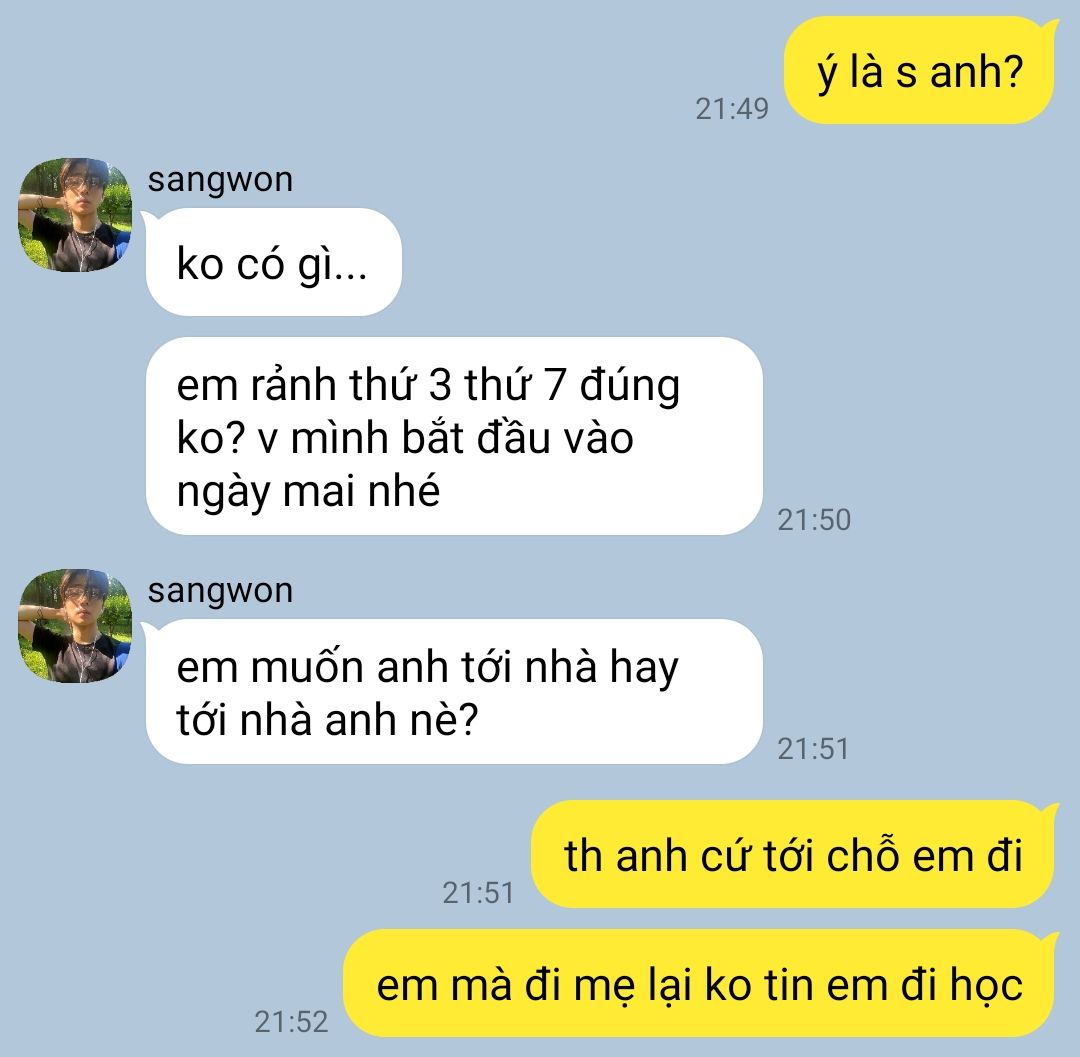
Task: Click the 21:50 timestamp
Action: (x=814, y=520)
